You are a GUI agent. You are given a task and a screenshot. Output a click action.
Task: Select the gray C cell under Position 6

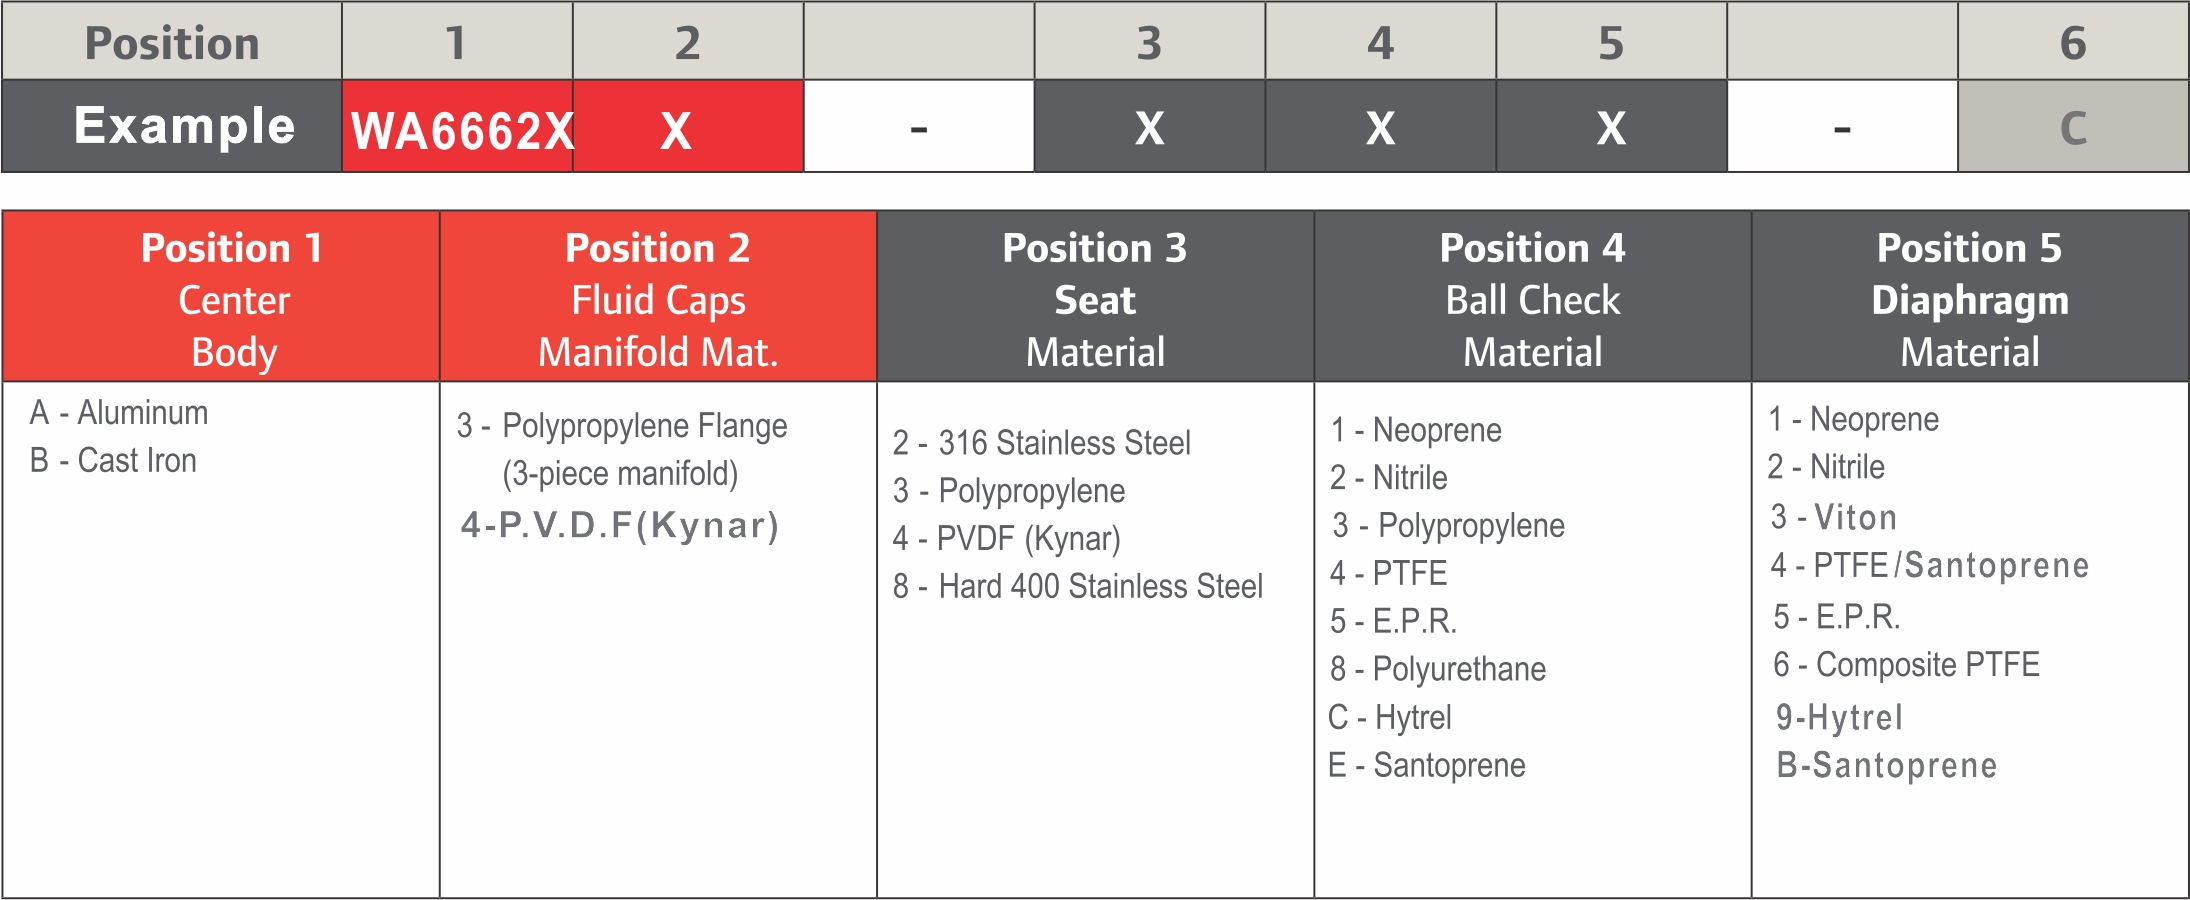point(2073,128)
